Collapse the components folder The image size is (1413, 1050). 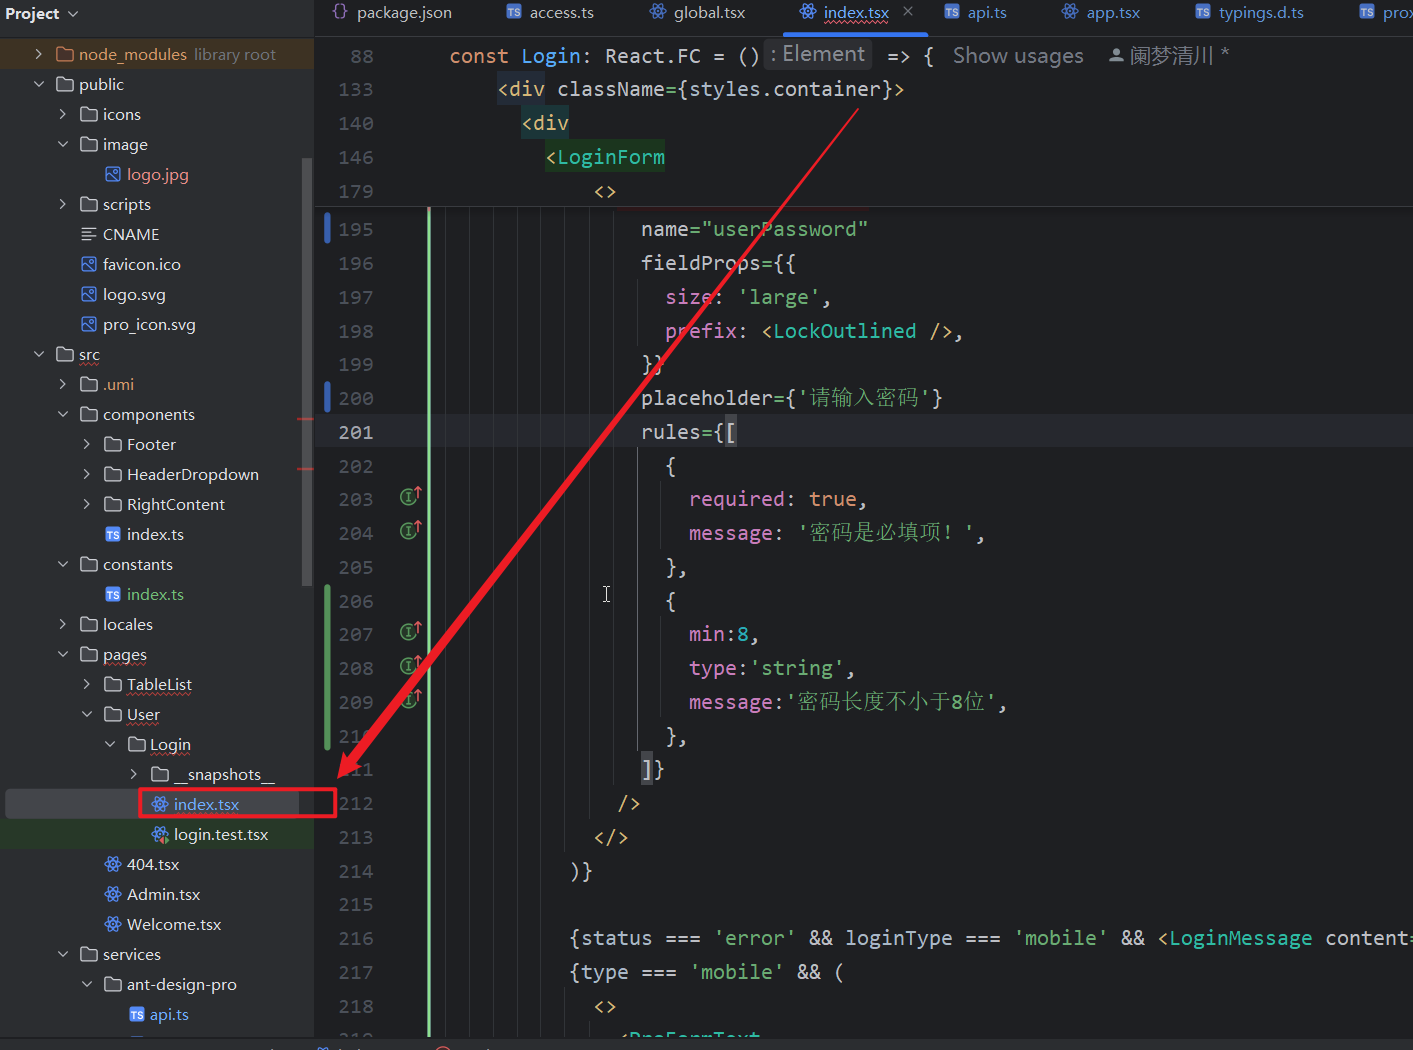click(x=63, y=414)
